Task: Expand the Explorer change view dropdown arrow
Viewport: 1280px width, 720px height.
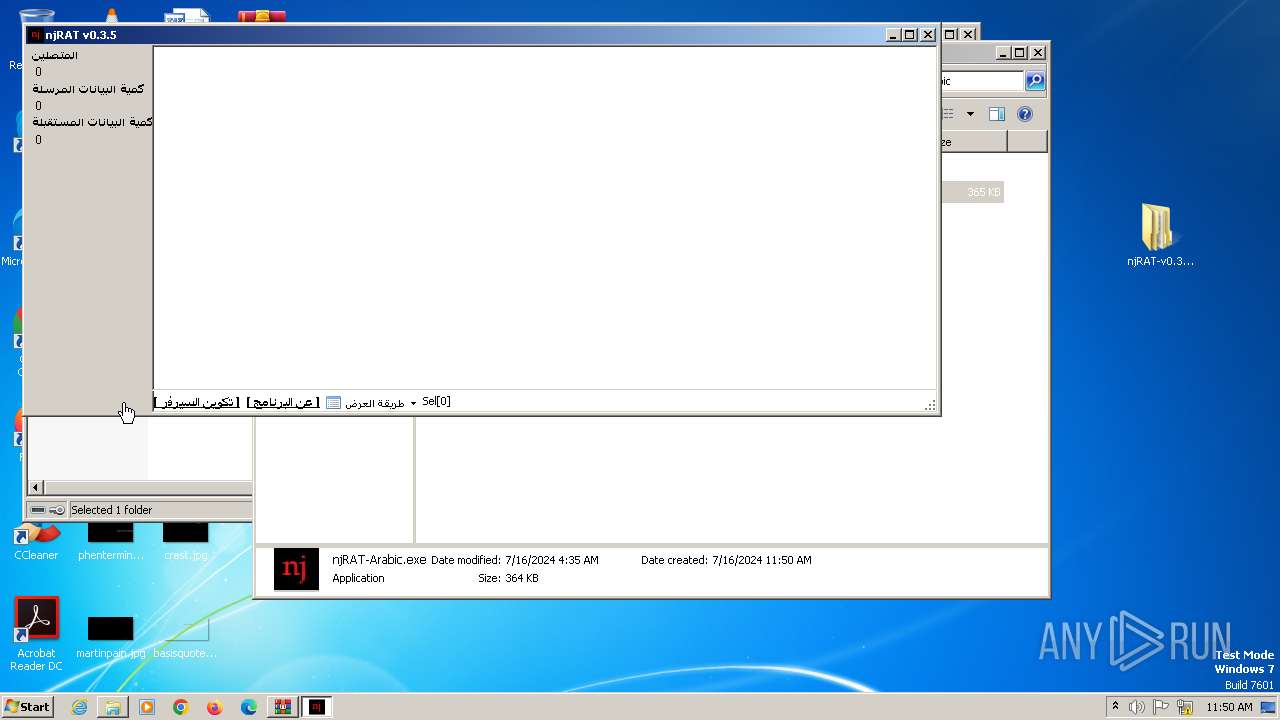Action: point(970,114)
